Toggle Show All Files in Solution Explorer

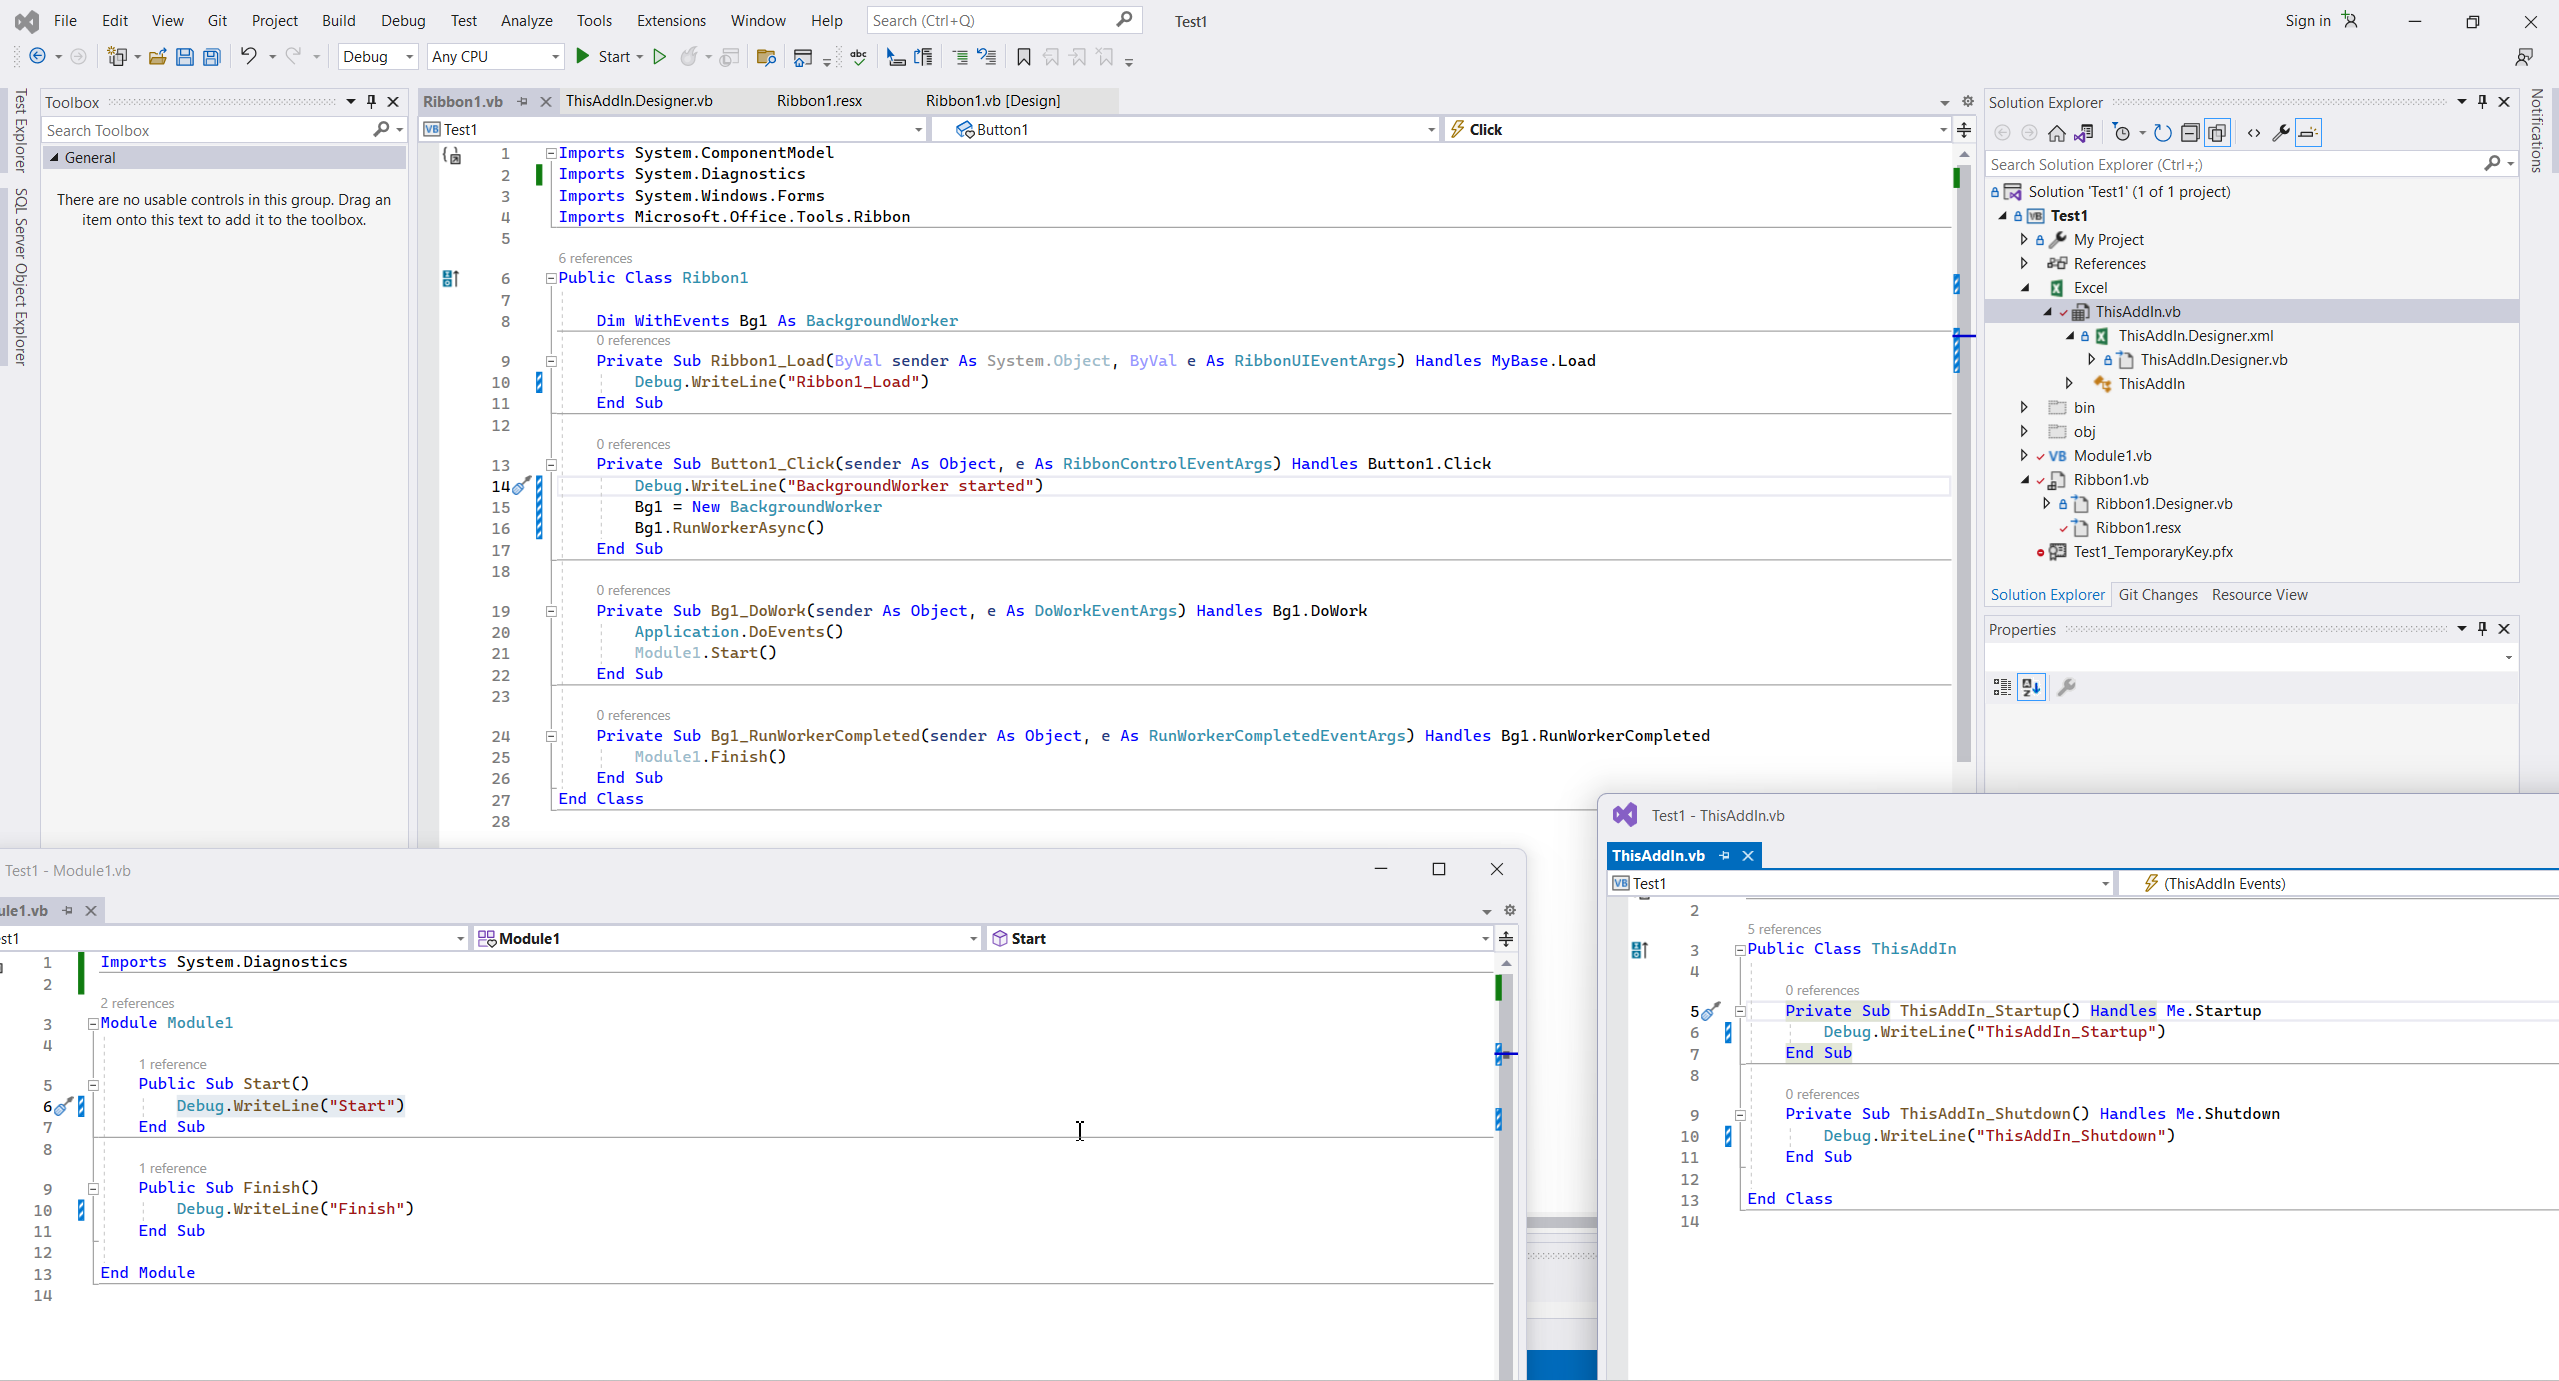pyautogui.click(x=2217, y=133)
